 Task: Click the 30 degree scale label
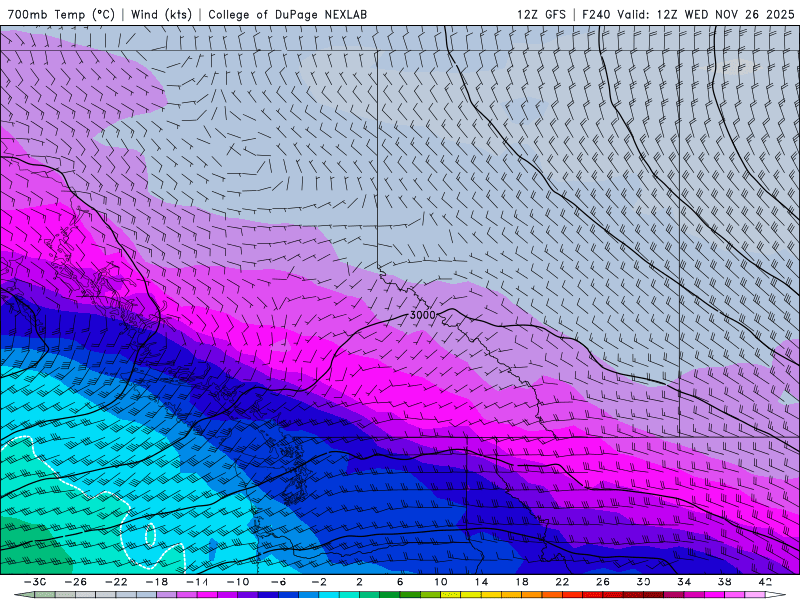click(643, 582)
